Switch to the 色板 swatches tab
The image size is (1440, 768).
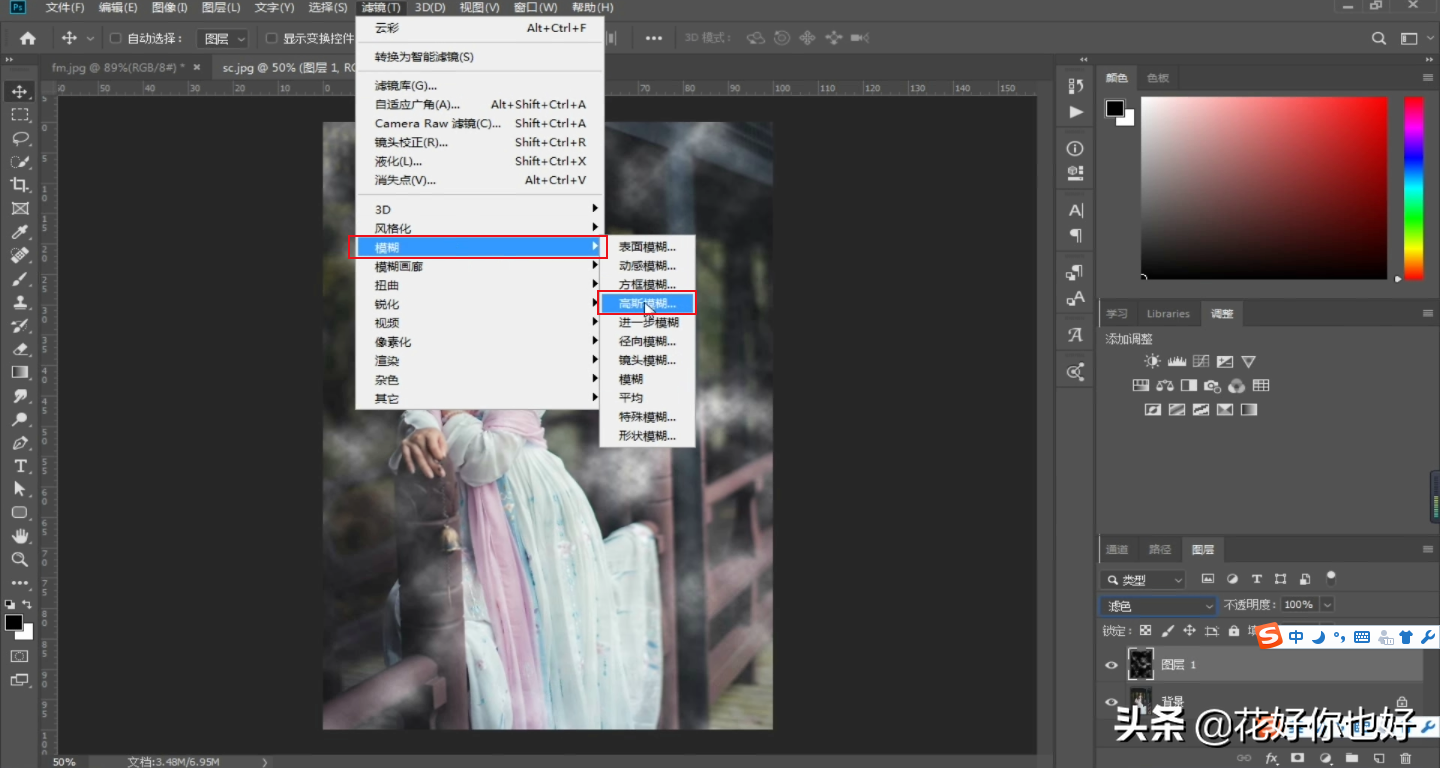1158,78
